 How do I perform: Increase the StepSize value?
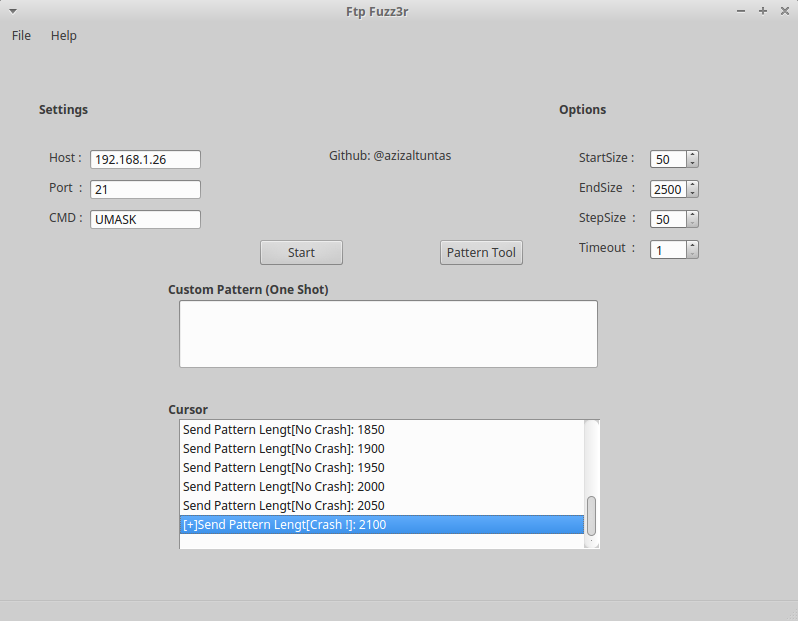point(692,215)
